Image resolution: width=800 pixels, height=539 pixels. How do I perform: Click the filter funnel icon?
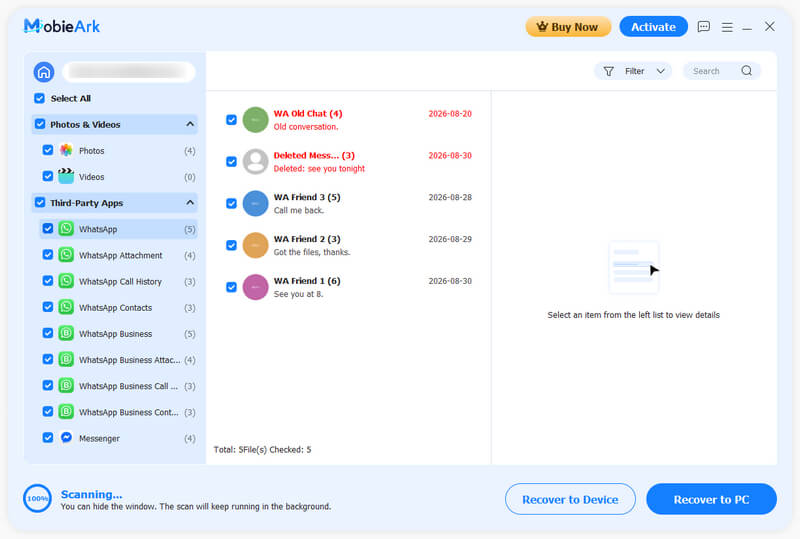(608, 71)
